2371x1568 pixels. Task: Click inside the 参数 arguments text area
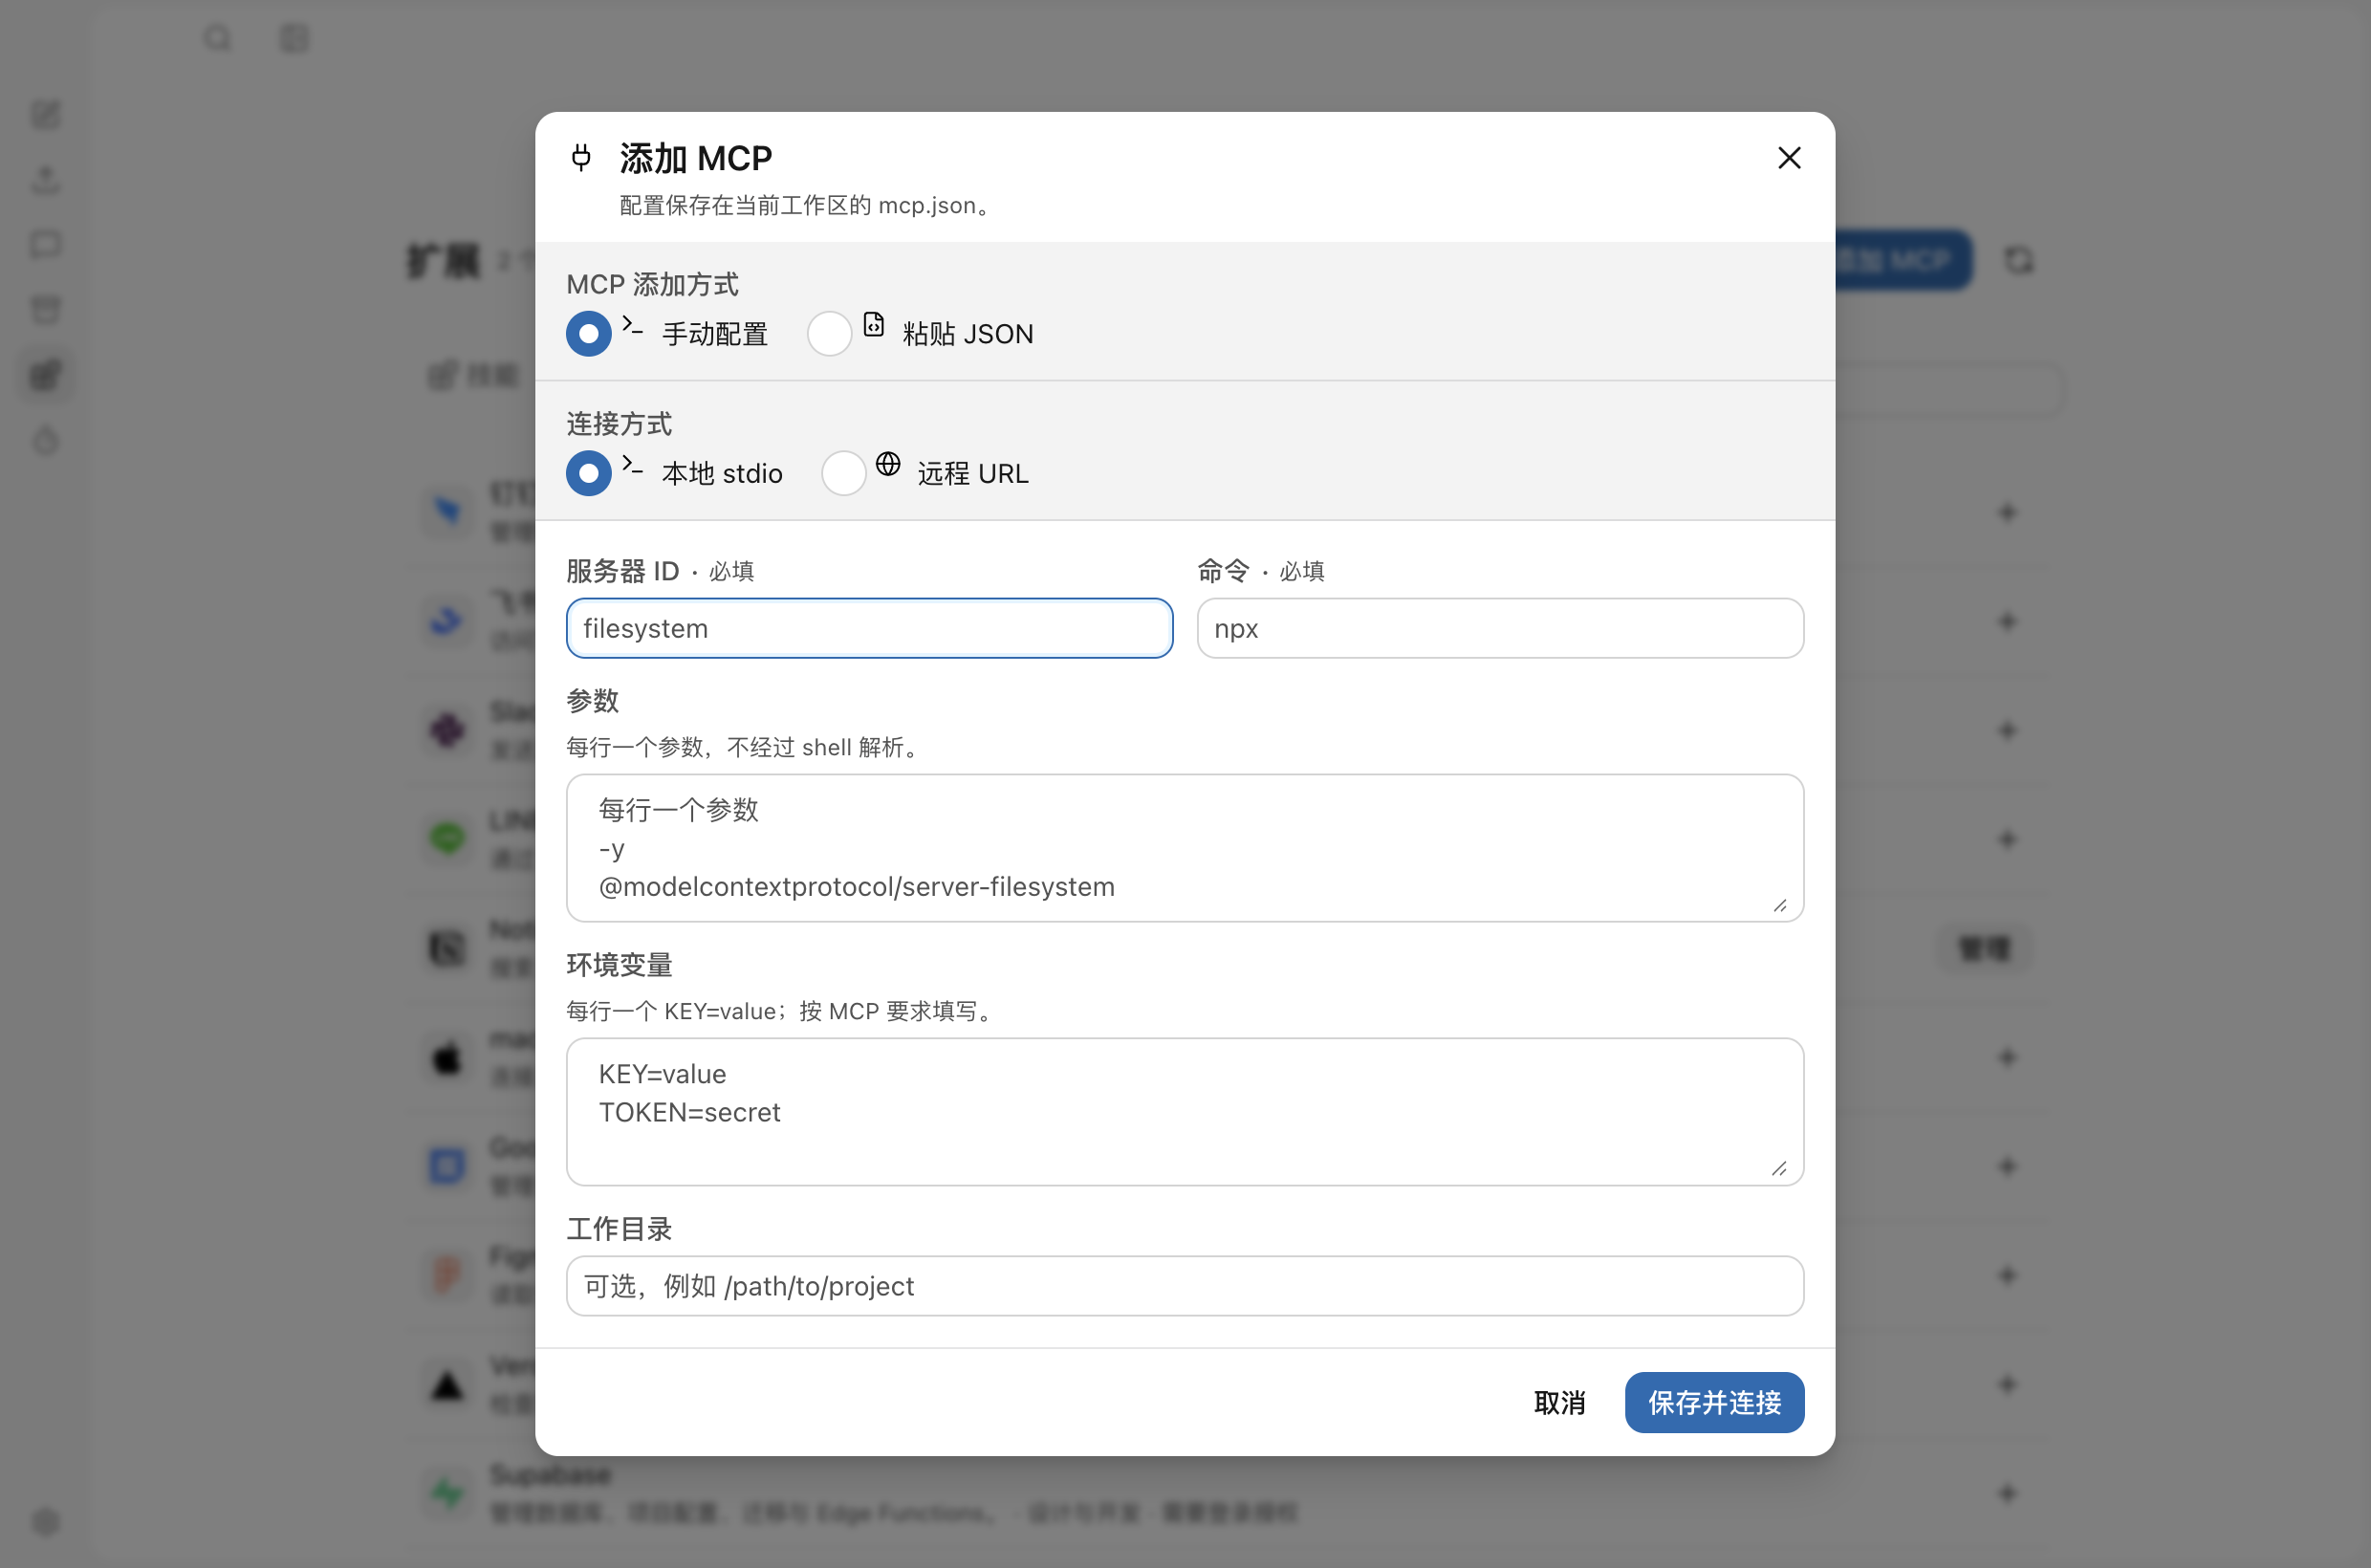tap(1185, 848)
